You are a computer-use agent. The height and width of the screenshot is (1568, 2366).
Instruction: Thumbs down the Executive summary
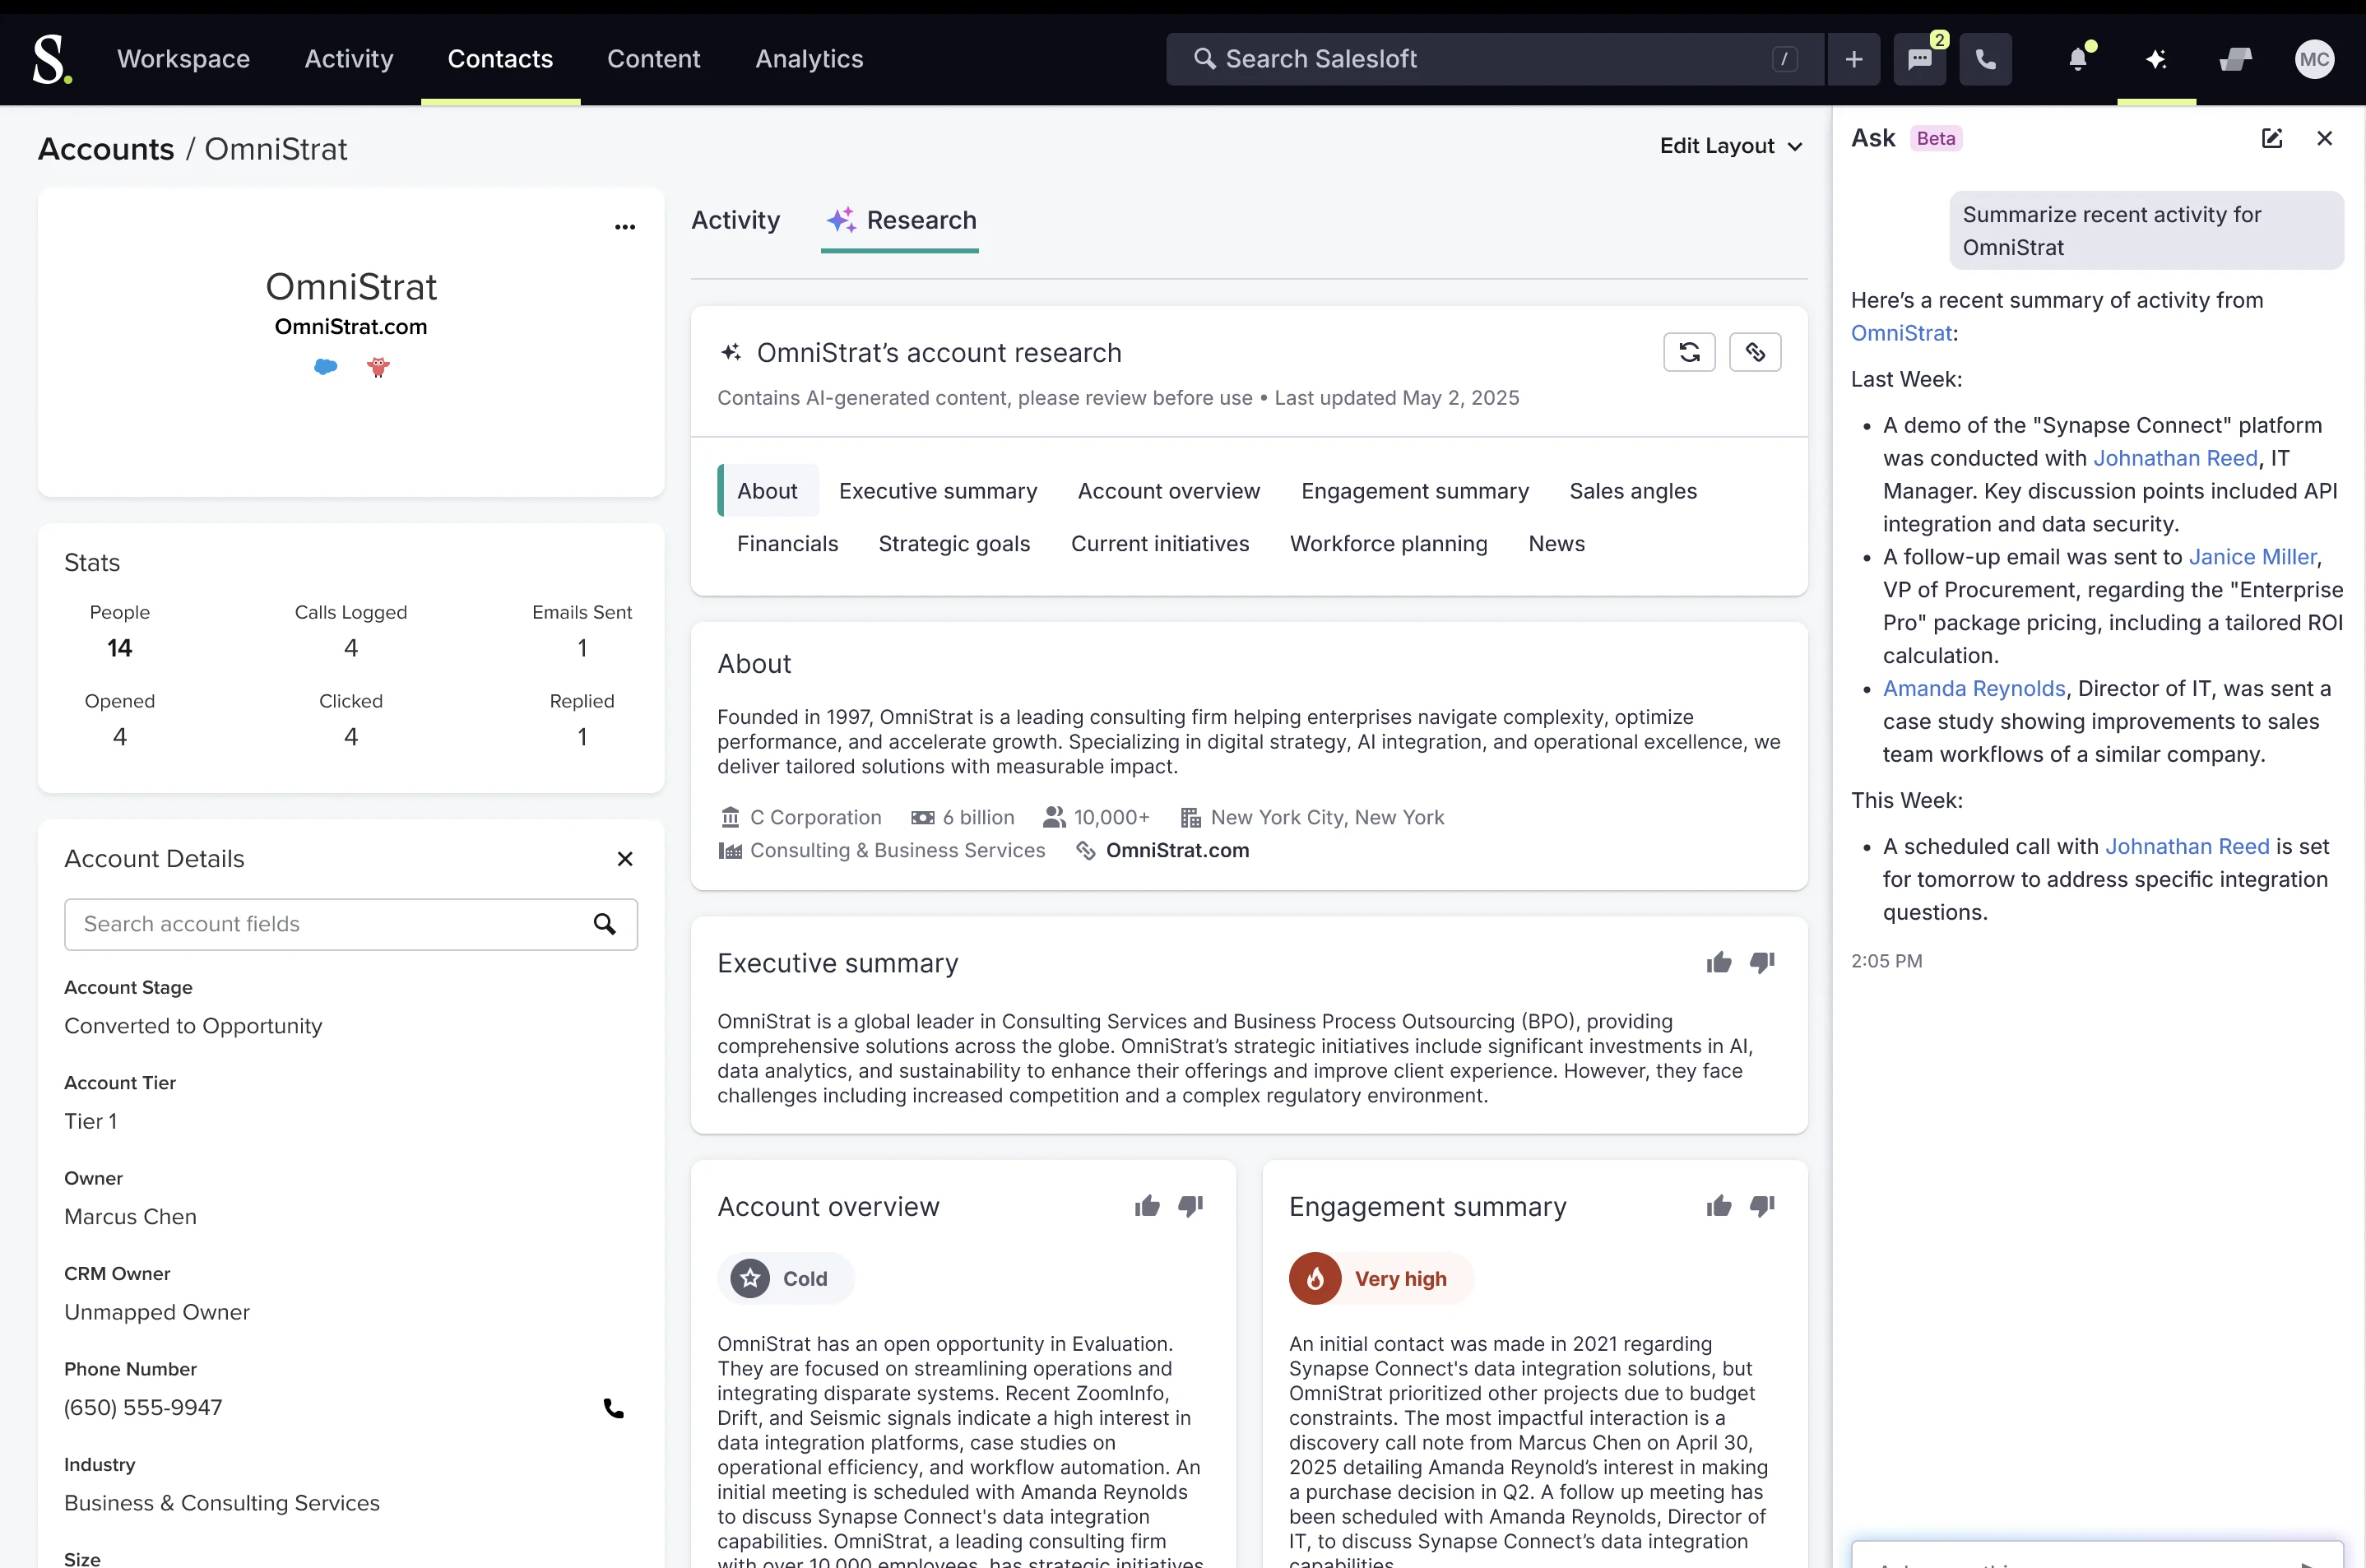click(1761, 962)
